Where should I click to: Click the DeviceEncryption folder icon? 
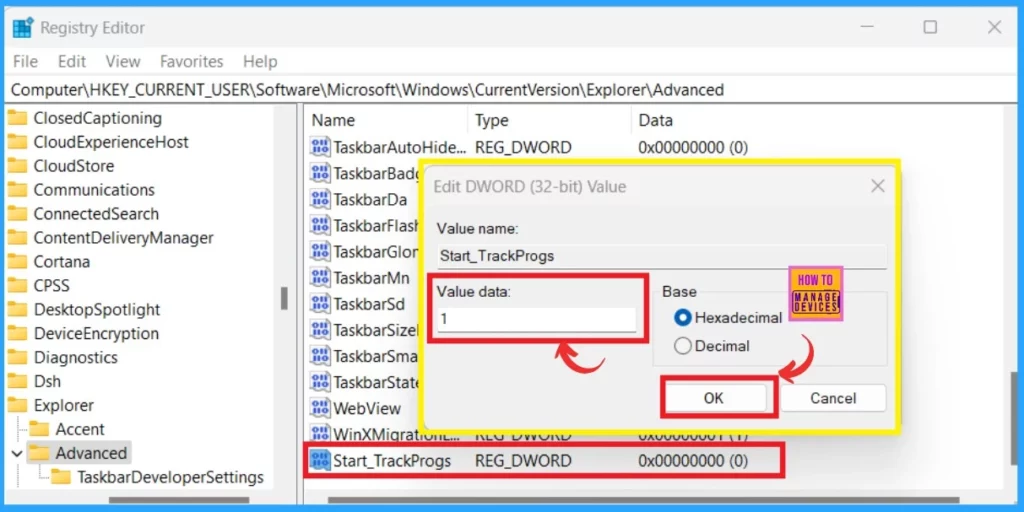pos(18,334)
